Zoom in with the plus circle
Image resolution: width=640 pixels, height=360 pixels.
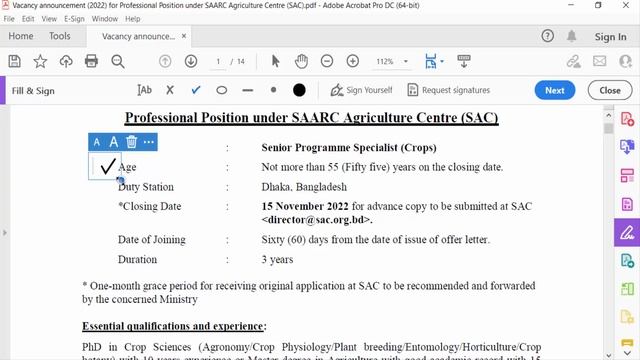353,61
